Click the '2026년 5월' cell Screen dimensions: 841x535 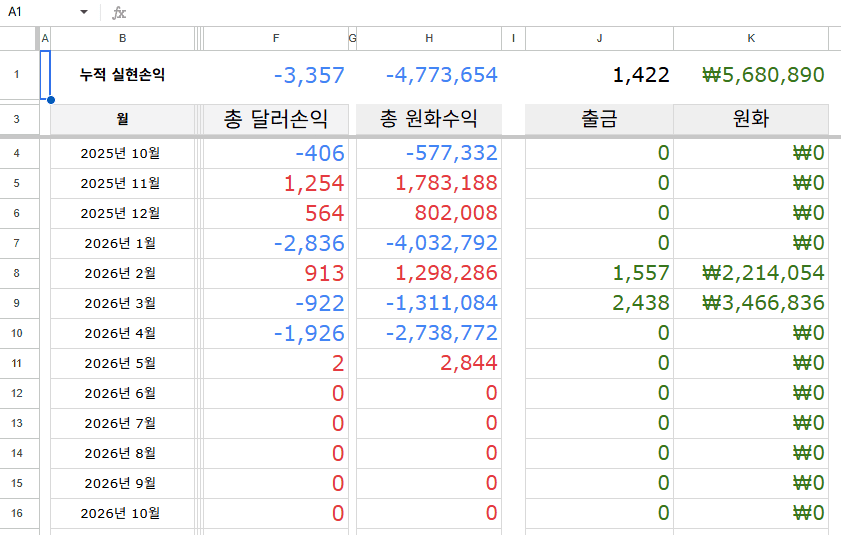pyautogui.click(x=122, y=364)
